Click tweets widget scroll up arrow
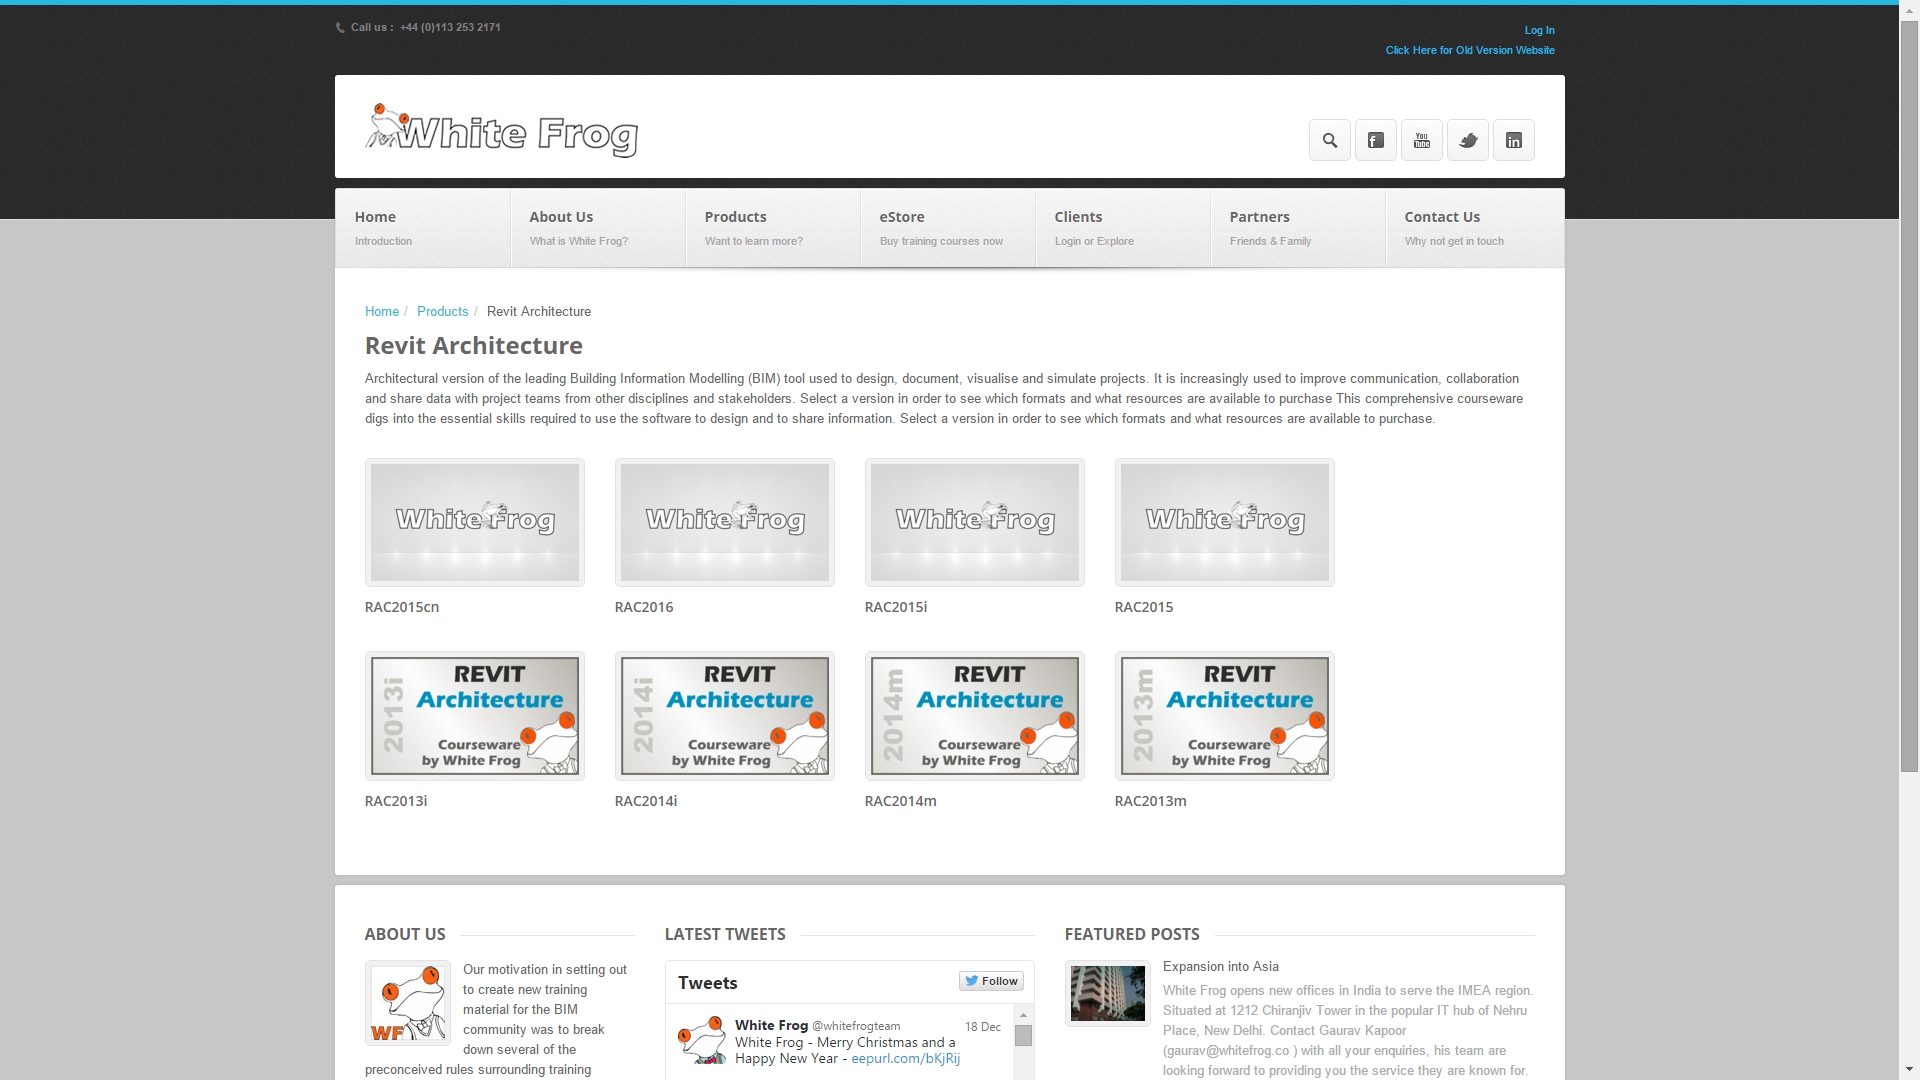 click(x=1023, y=1015)
